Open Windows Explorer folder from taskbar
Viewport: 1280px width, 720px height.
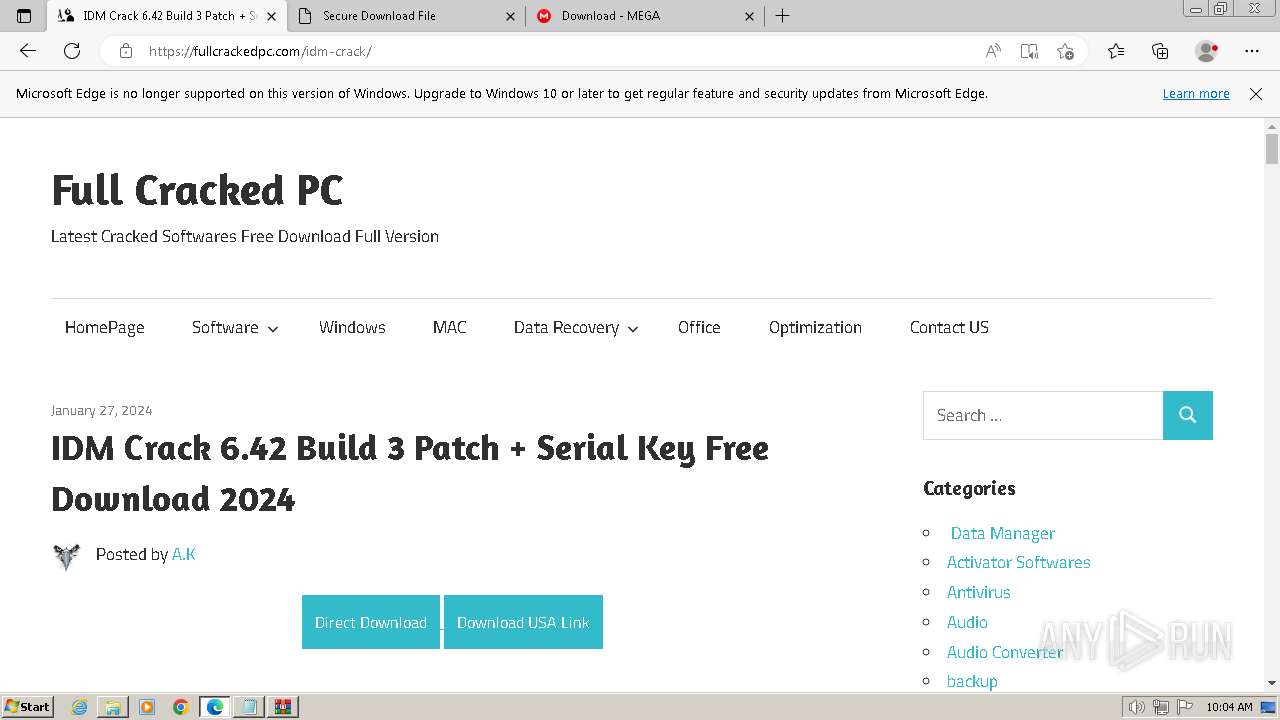tap(113, 707)
